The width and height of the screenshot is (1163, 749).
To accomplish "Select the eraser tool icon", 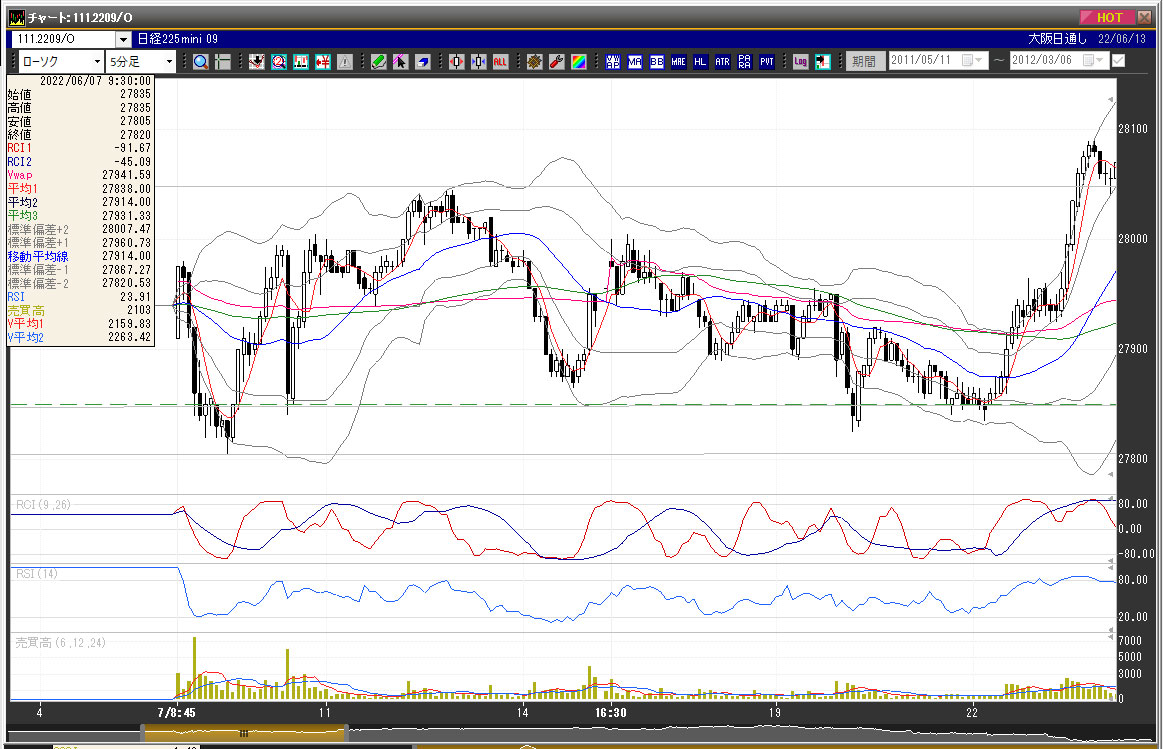I will point(423,62).
